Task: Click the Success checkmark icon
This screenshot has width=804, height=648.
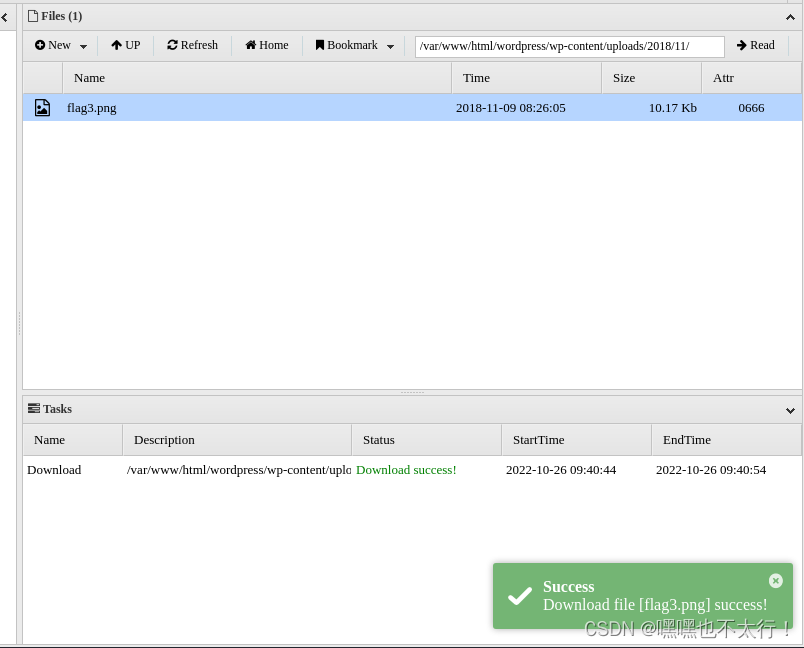Action: click(519, 596)
